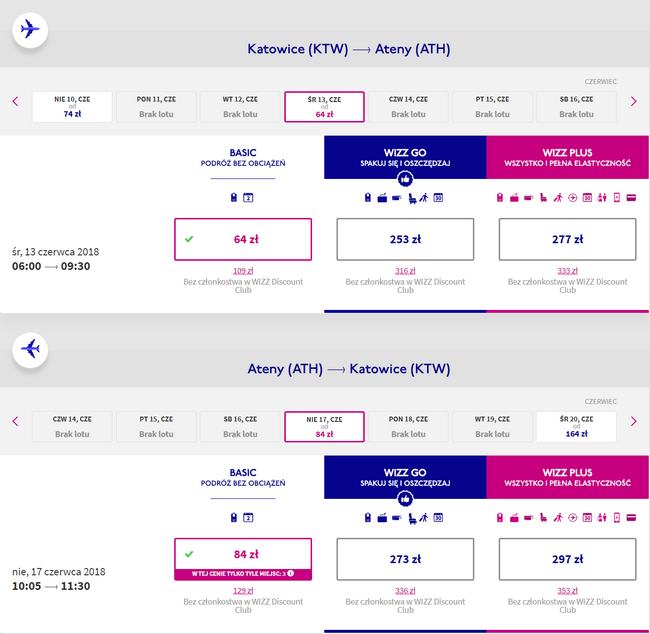Show earlier return dates with the left arrow

click(x=15, y=421)
